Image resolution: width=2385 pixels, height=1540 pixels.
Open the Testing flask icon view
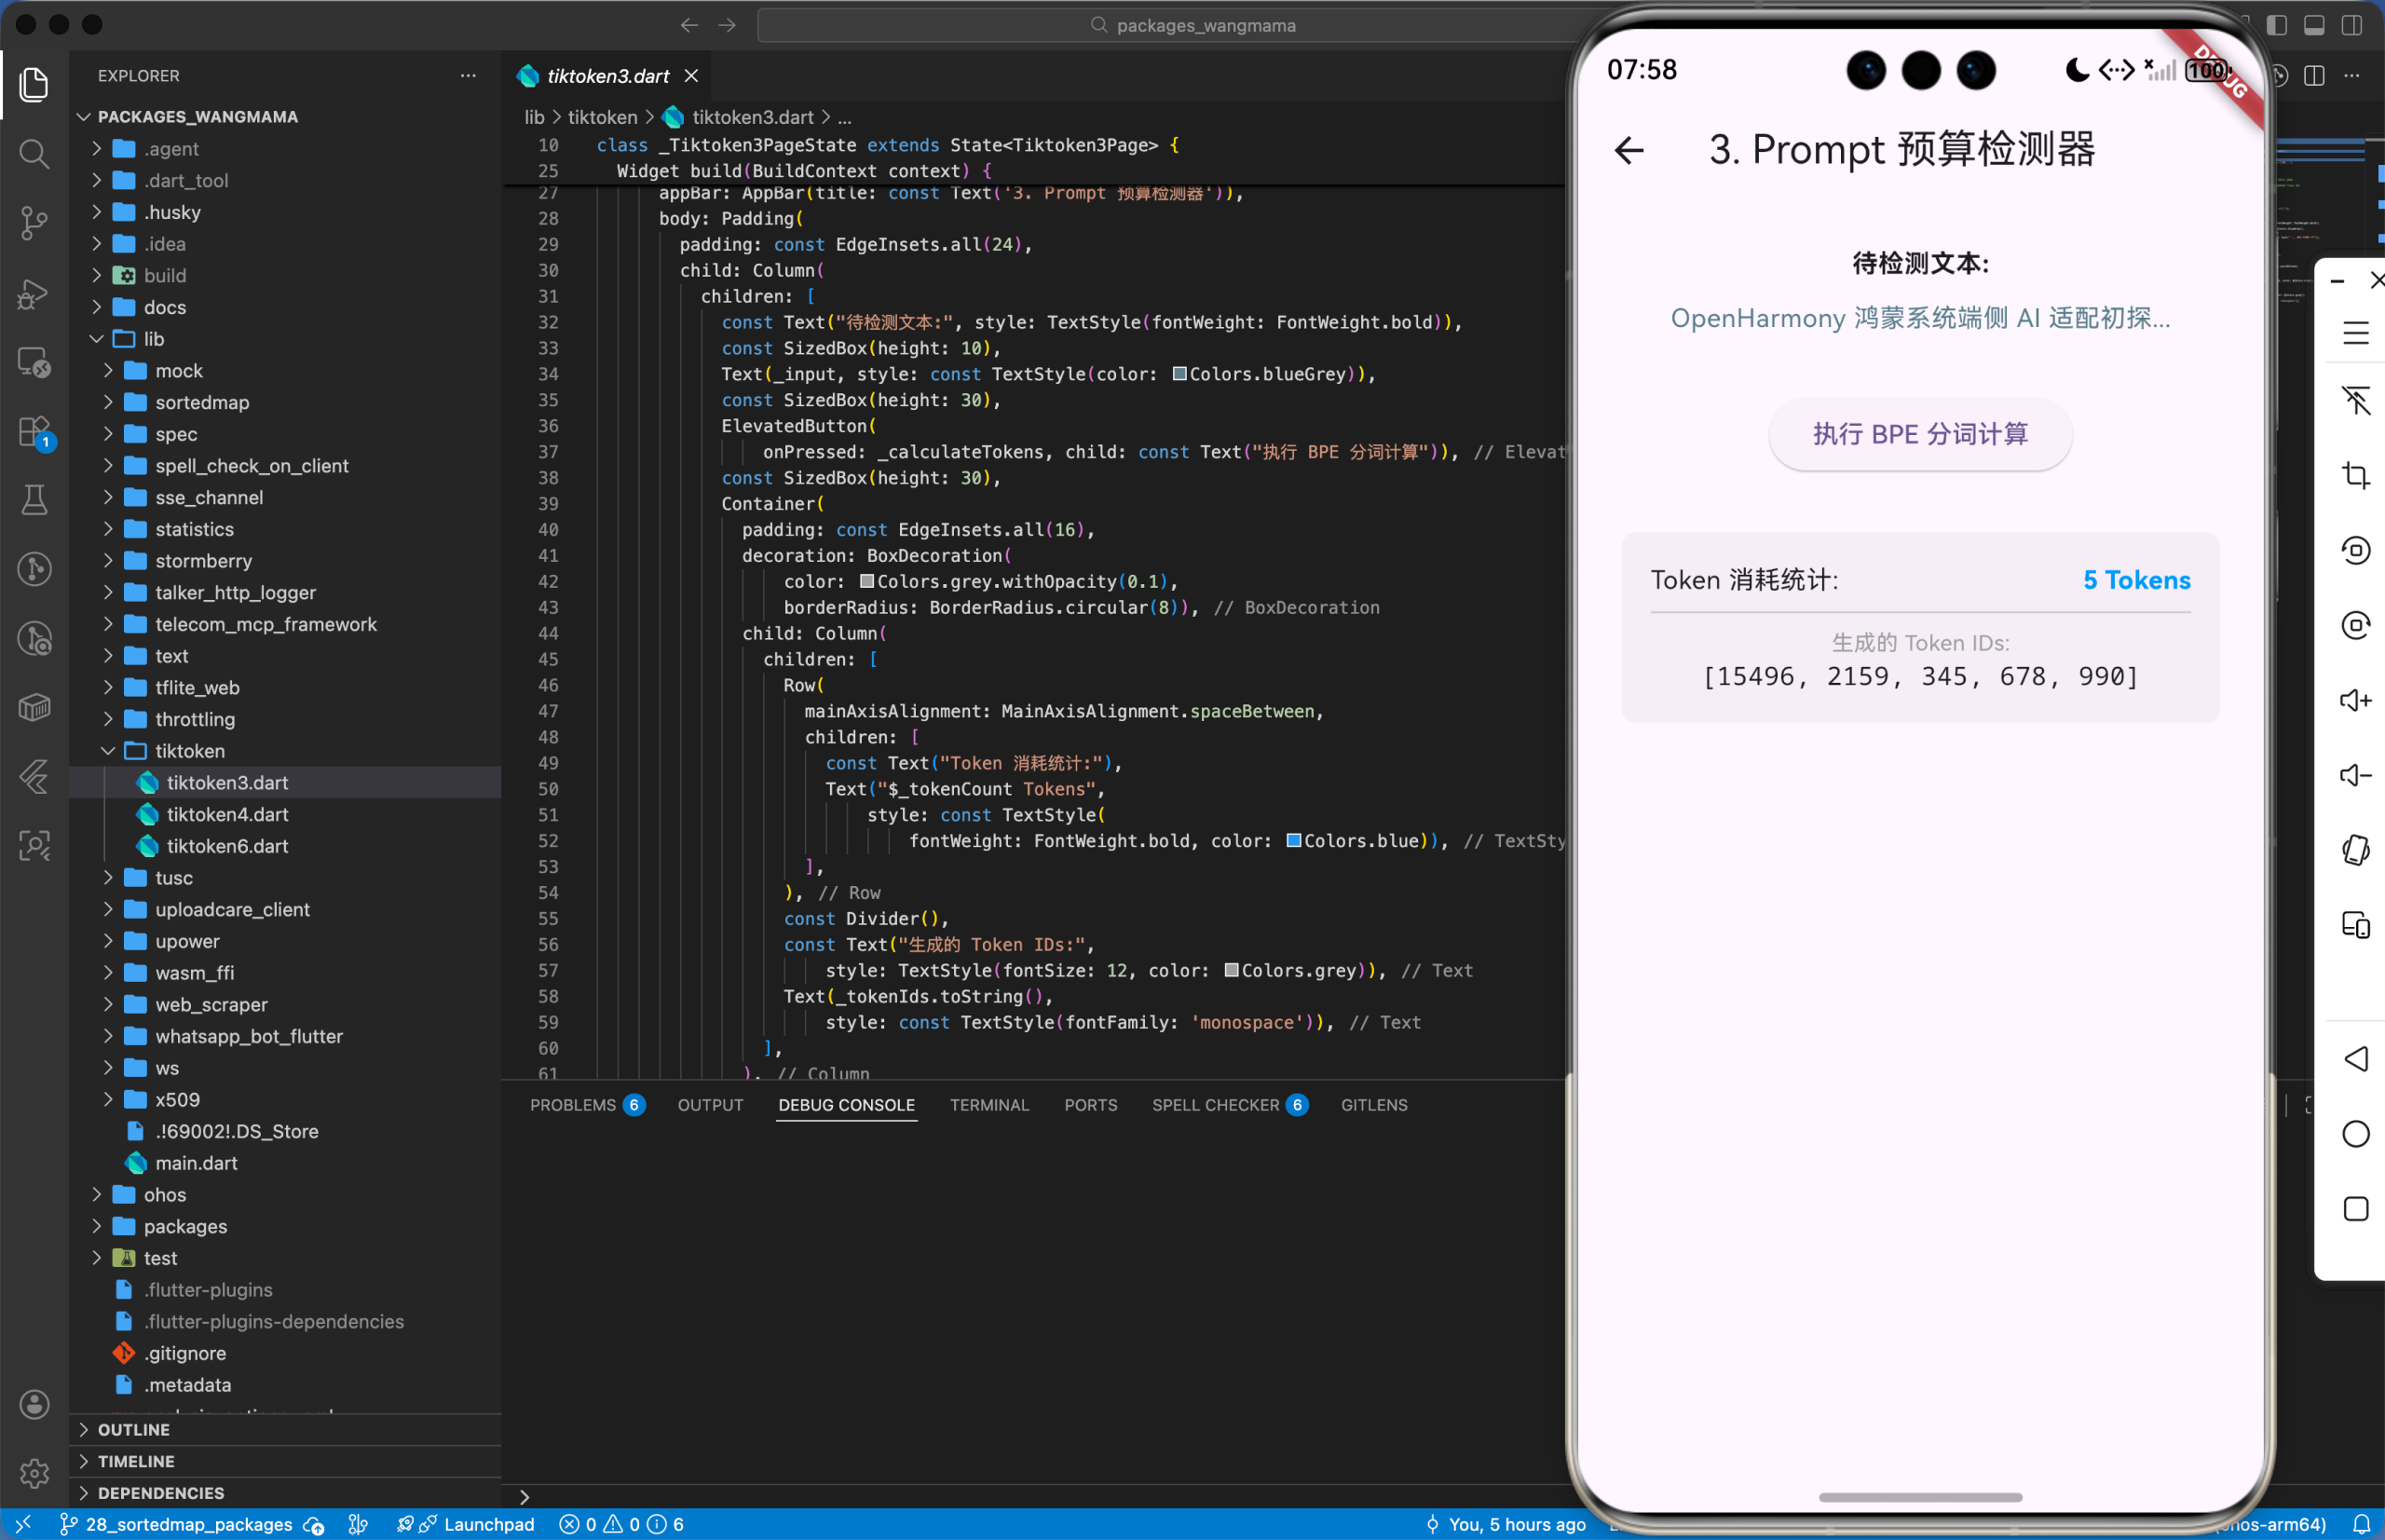coord(34,500)
